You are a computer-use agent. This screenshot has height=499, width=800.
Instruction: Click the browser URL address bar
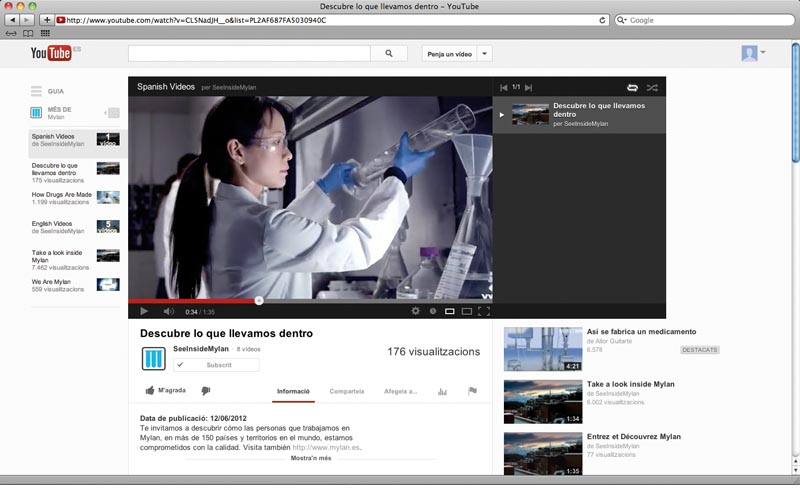pos(332,20)
